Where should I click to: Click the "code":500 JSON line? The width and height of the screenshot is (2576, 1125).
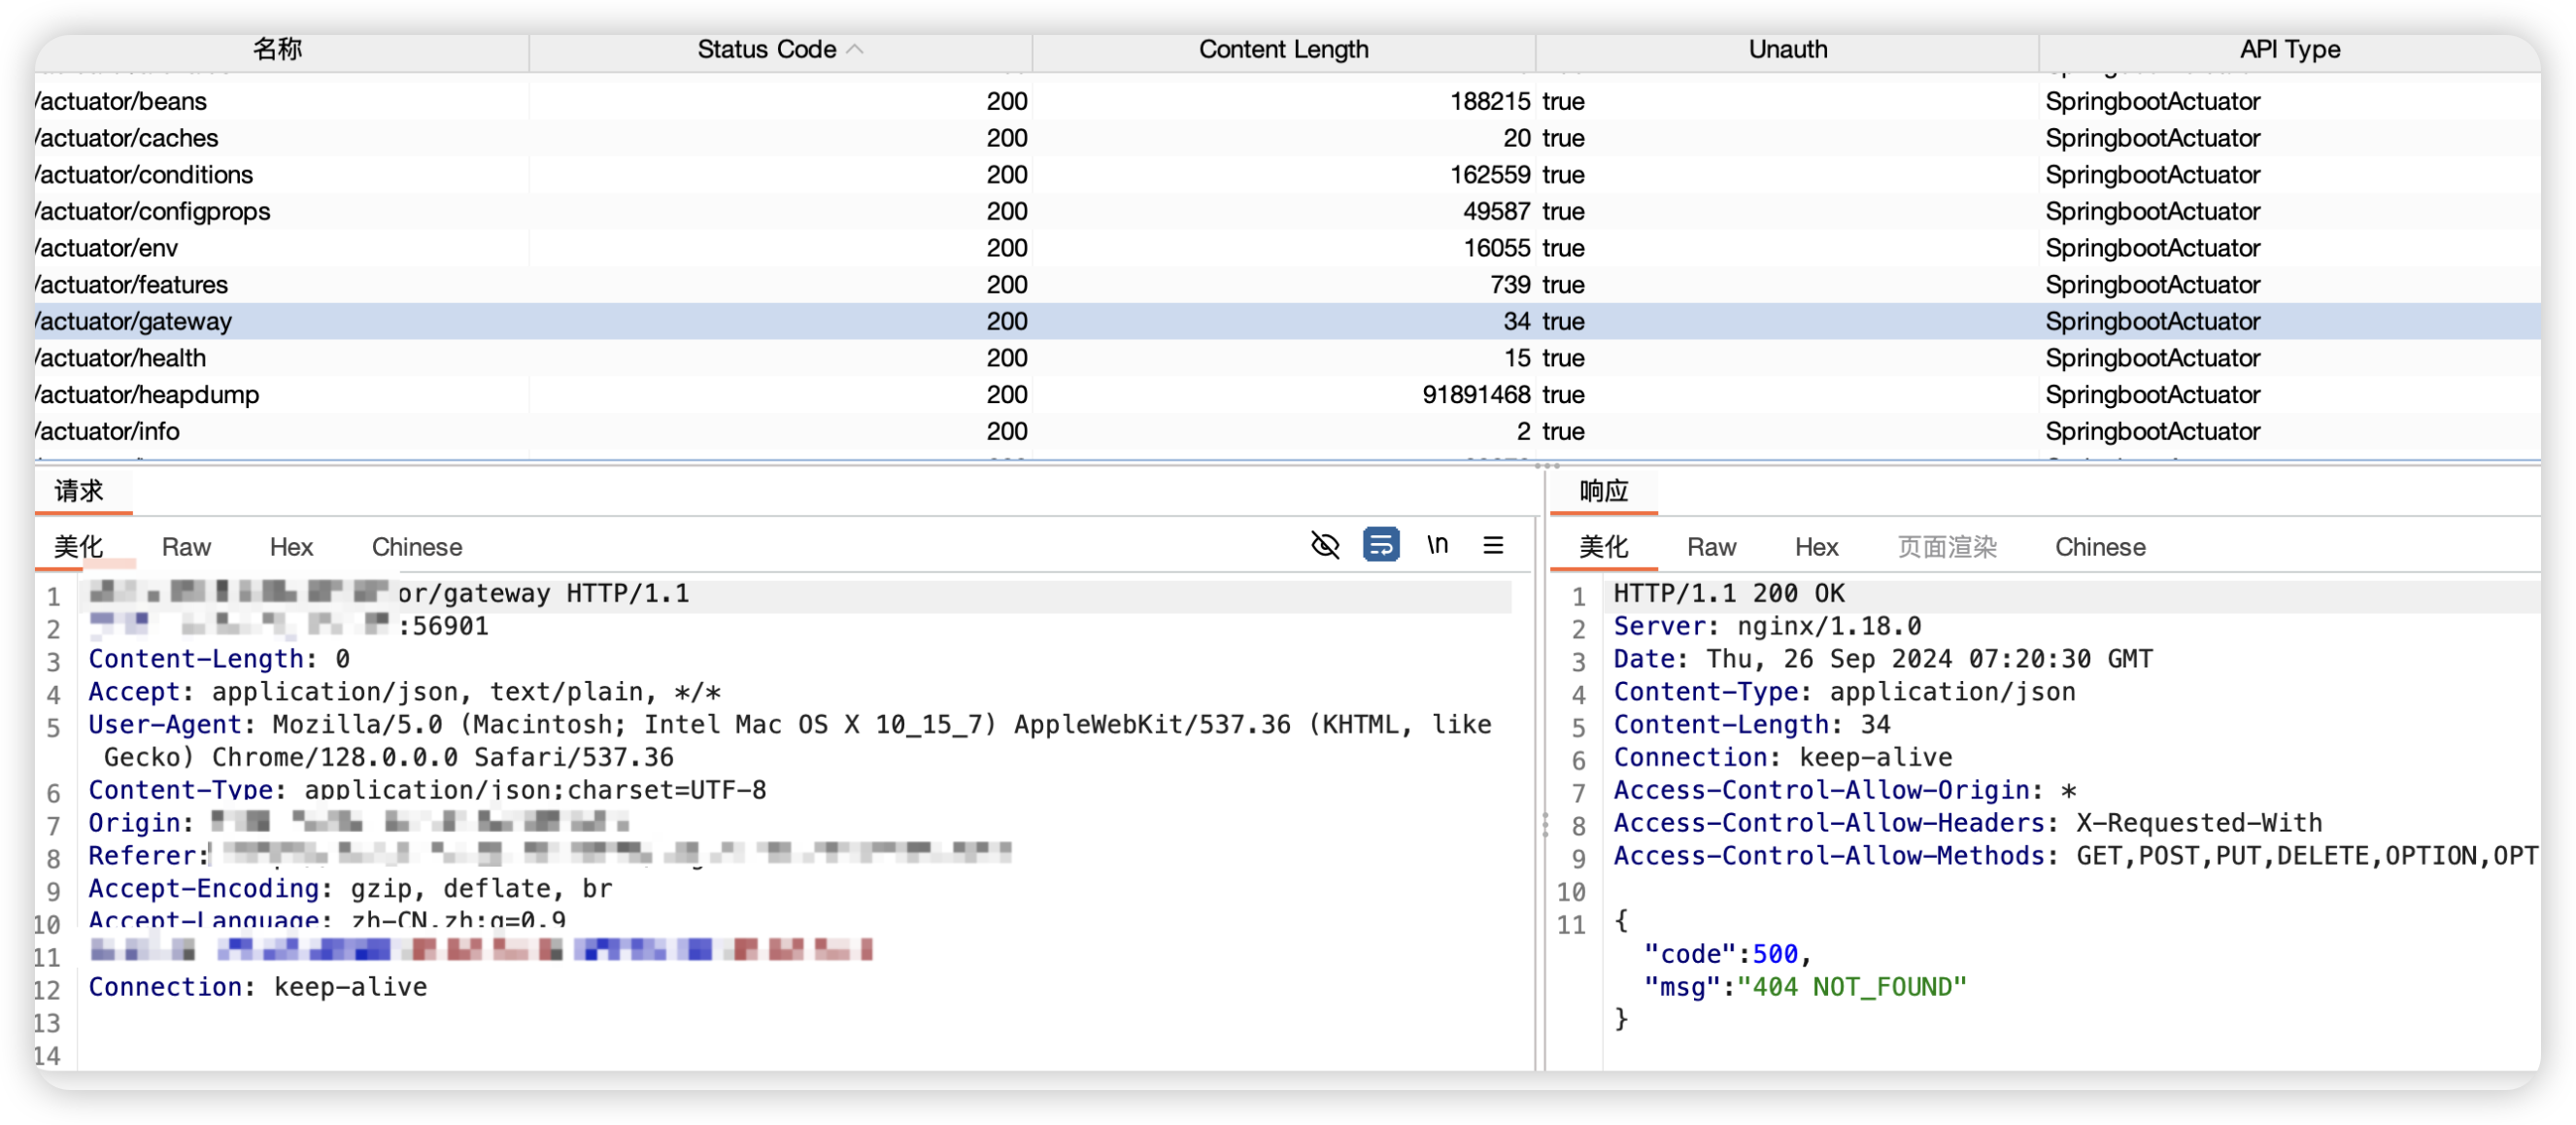(1727, 954)
